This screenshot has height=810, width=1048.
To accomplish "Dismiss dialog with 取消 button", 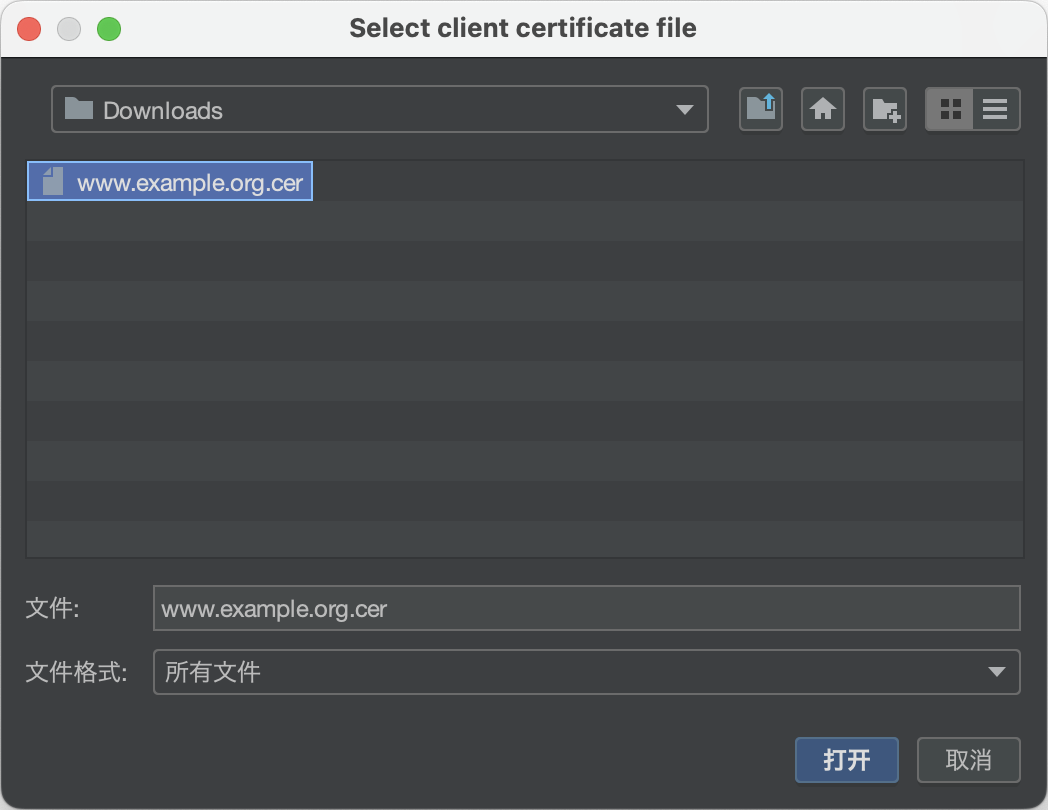I will point(968,760).
